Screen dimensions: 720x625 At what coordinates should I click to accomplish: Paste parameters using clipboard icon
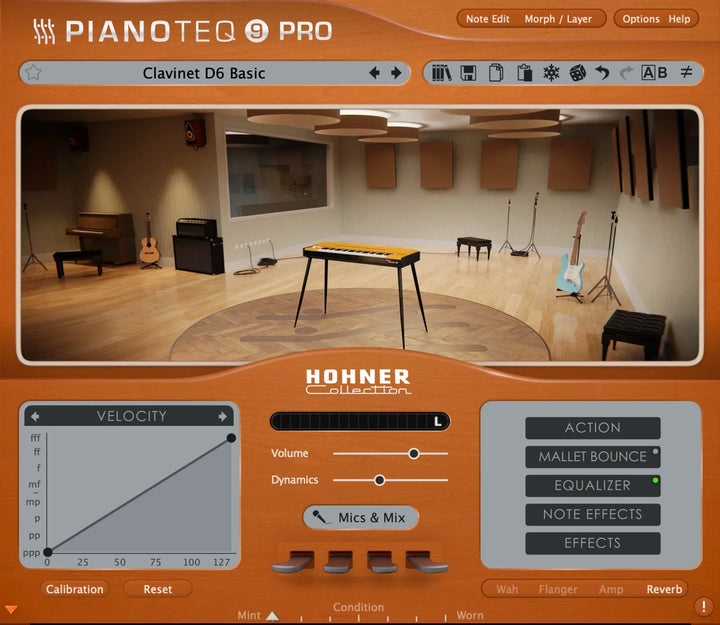pyautogui.click(x=524, y=73)
